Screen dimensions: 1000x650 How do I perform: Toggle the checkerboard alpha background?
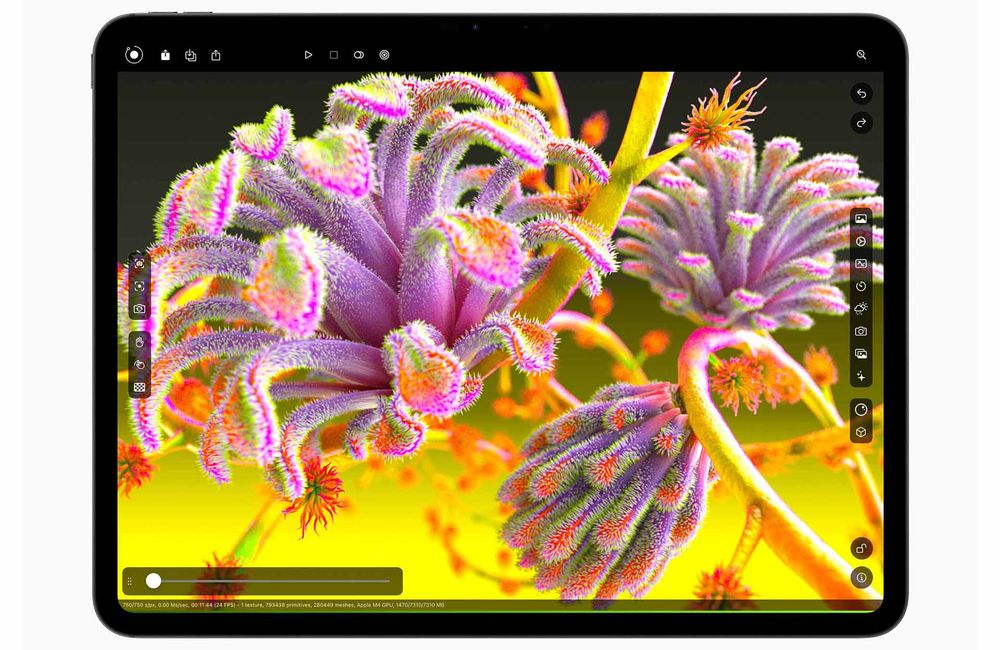[140, 387]
